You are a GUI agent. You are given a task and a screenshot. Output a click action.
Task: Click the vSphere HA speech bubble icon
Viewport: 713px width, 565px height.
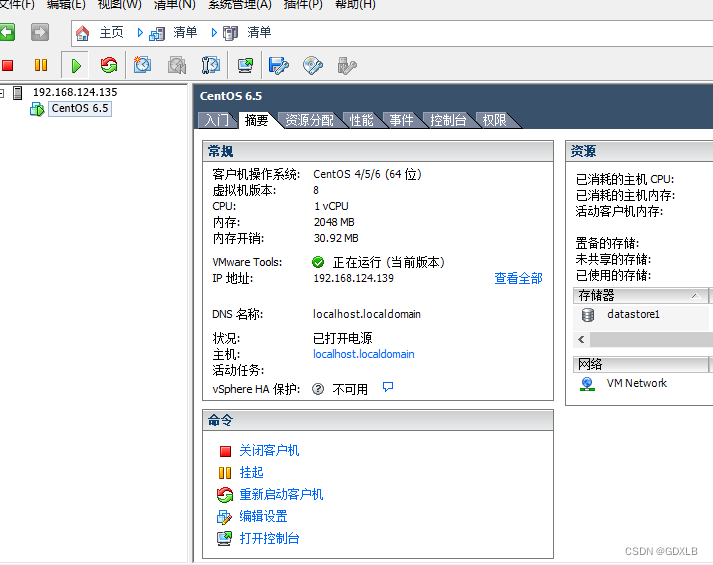(388, 387)
